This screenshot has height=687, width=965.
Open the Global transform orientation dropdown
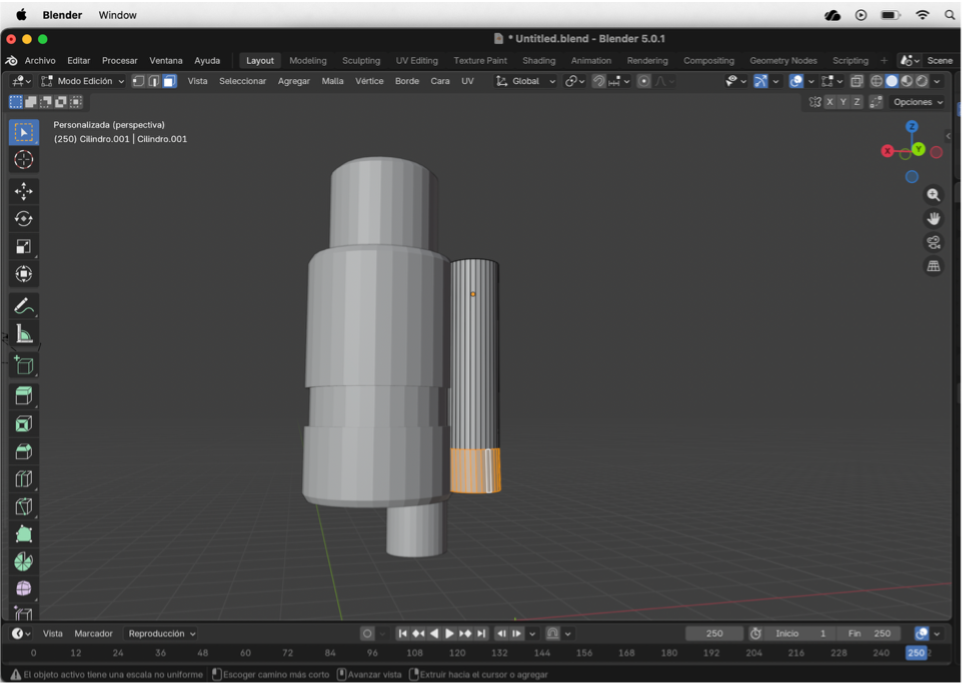coord(524,81)
